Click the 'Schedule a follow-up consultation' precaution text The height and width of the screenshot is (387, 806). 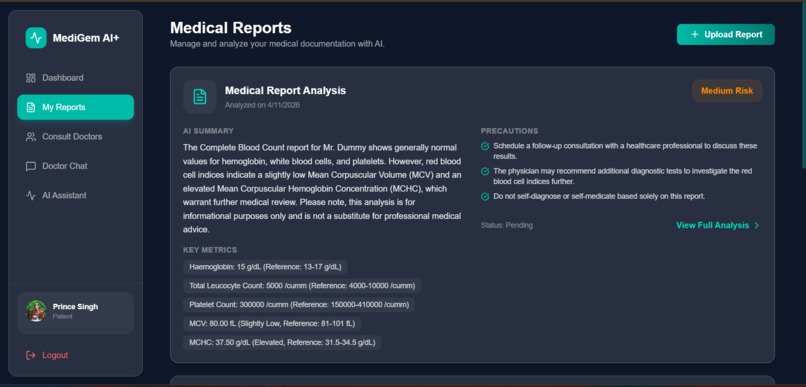pyautogui.click(x=625, y=151)
